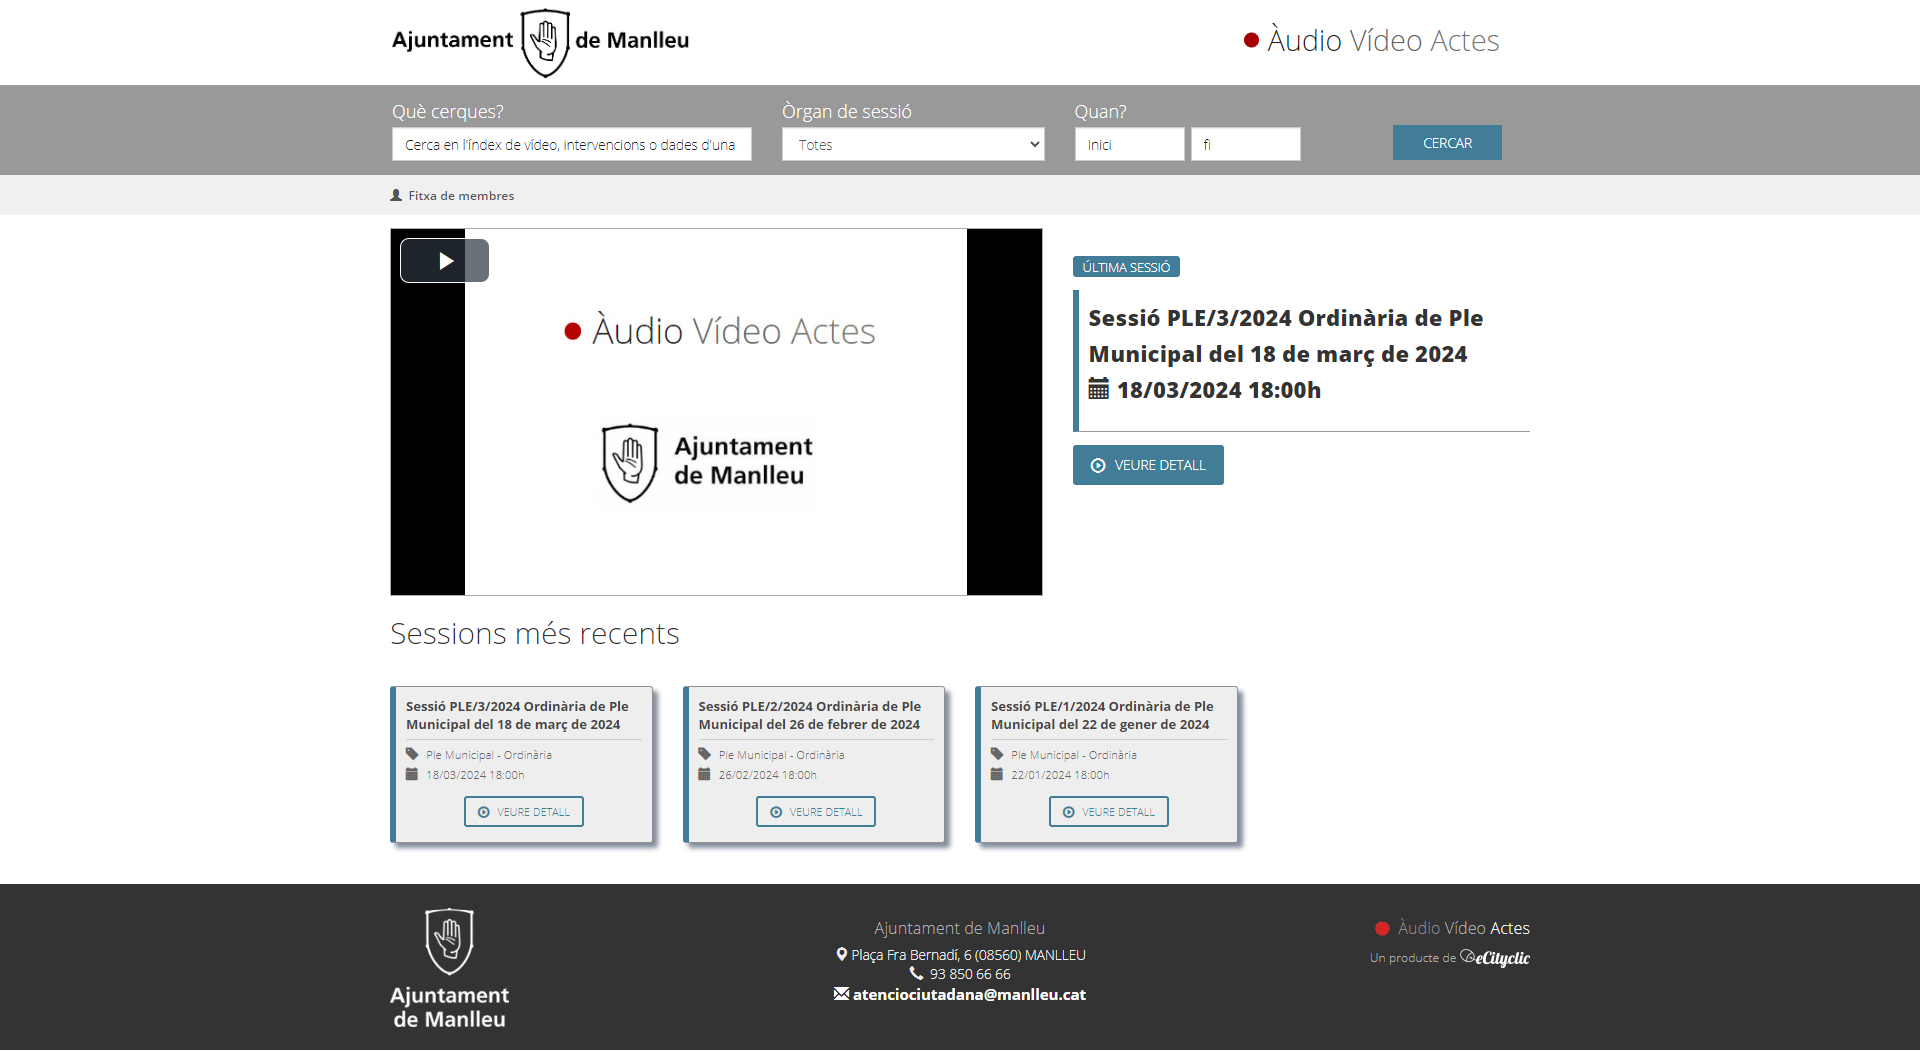Click the footer 'Ajuntament de Manlleu' heading text
The image size is (1920, 1051).
959,928
